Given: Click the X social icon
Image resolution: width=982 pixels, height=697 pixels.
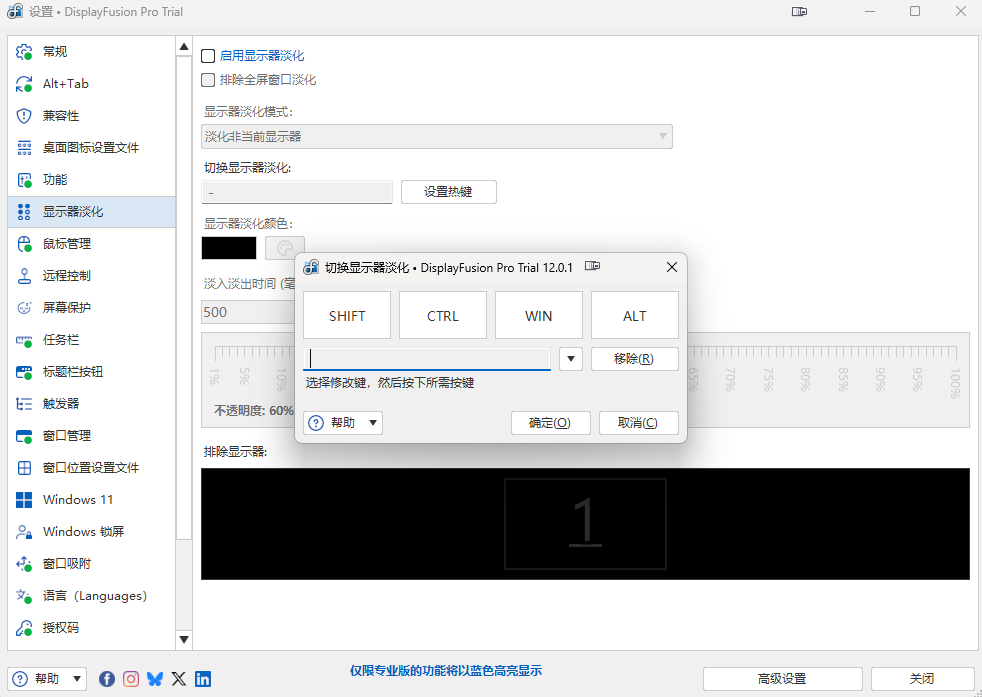Looking at the screenshot, I should (x=179, y=679).
